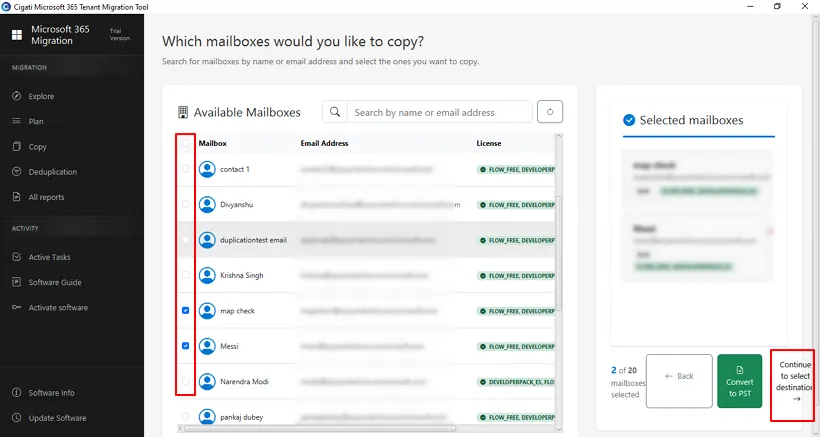Uncheck the Messi mailbox checkbox
820x437 pixels.
pyautogui.click(x=186, y=346)
